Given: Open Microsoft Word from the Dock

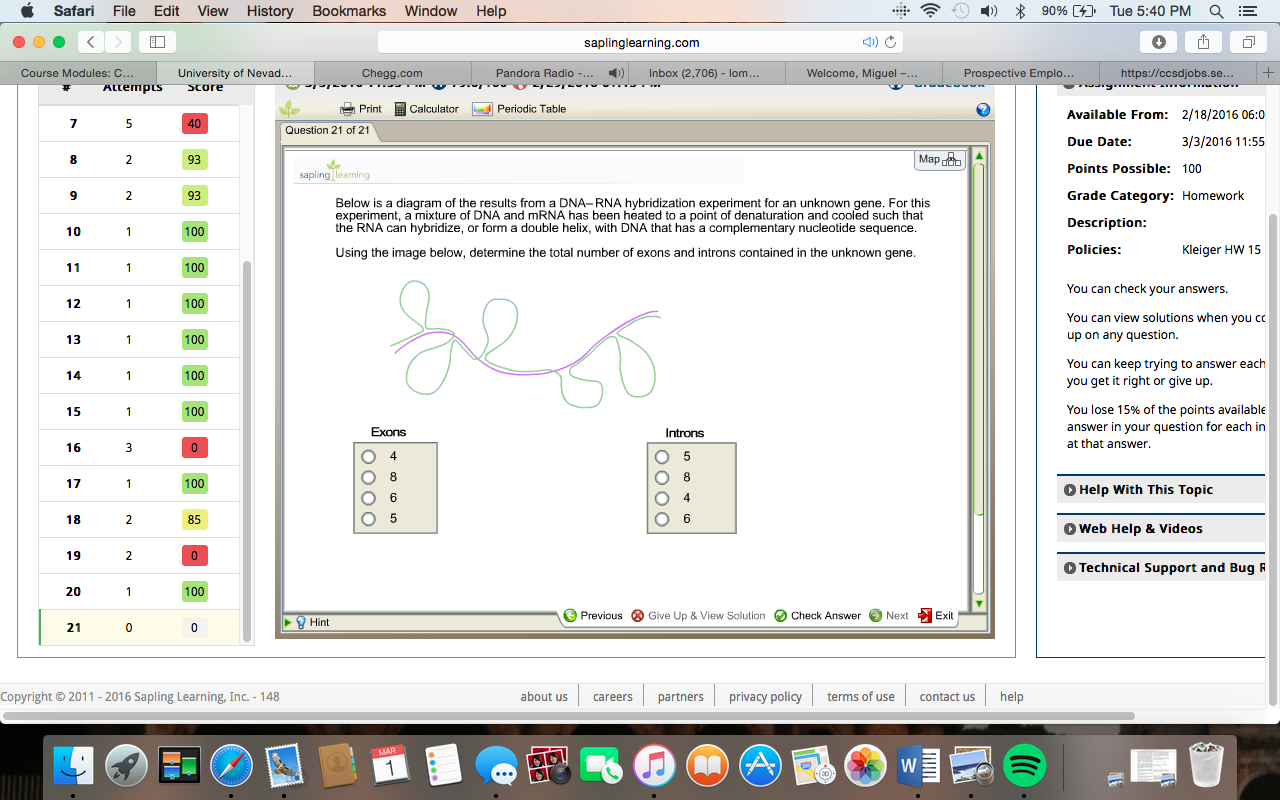Looking at the screenshot, I should (918, 766).
